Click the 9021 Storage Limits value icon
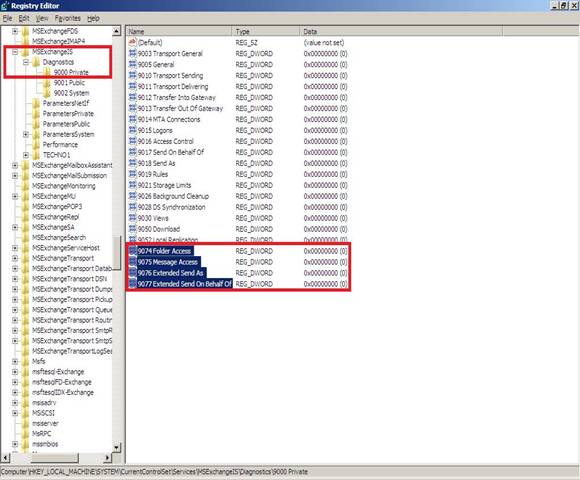 coord(132,185)
